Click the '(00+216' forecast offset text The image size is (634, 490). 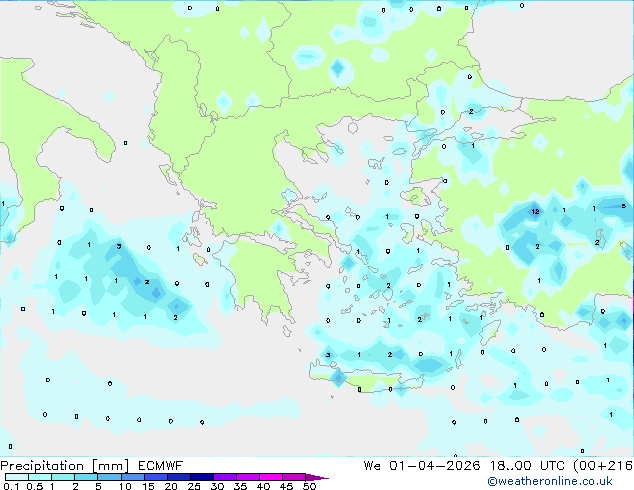[x=603, y=466]
